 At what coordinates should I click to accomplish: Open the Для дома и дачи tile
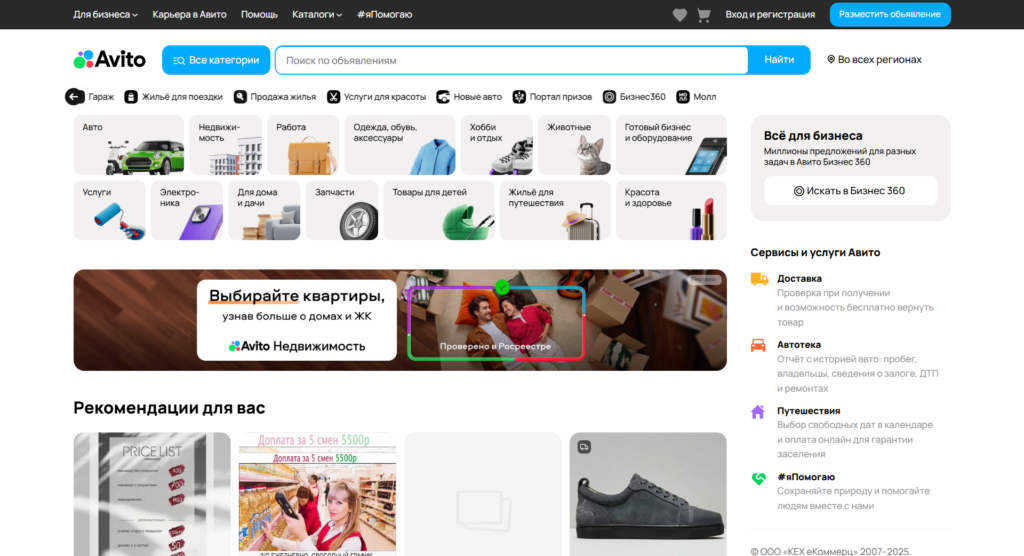click(x=264, y=210)
